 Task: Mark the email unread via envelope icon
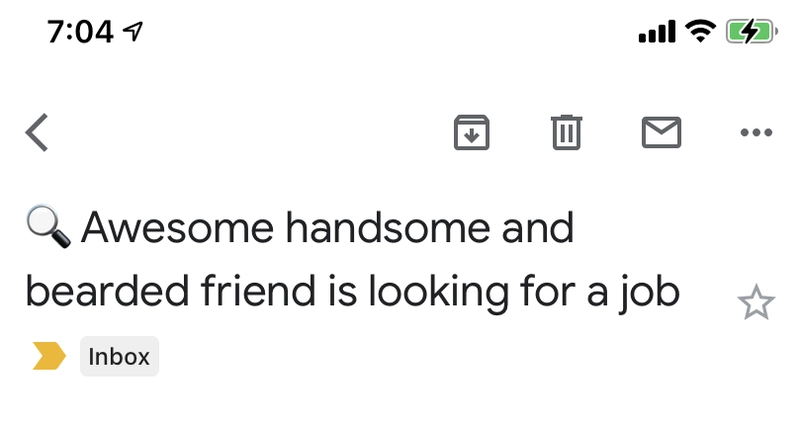(661, 133)
